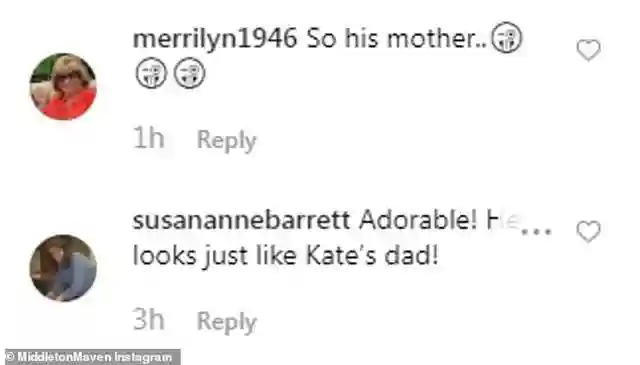
Task: Reply to susanannebarrett's comment
Action: coord(227,322)
